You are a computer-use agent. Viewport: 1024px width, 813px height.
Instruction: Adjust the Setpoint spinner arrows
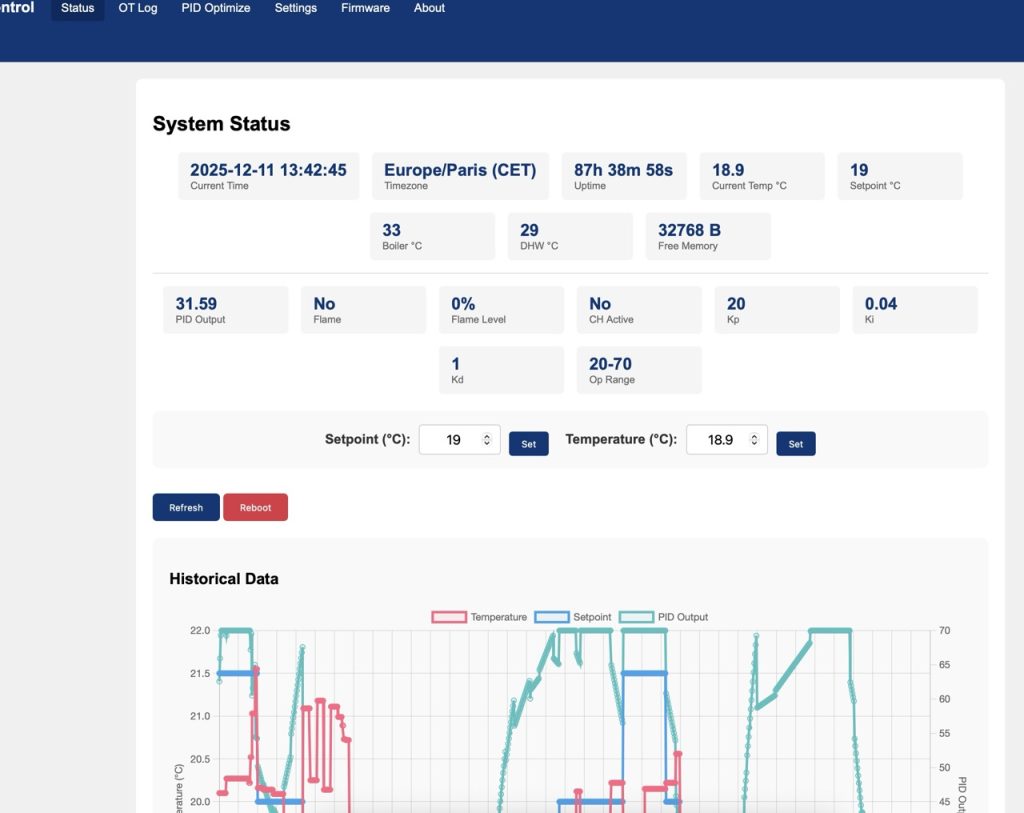tap(487, 440)
